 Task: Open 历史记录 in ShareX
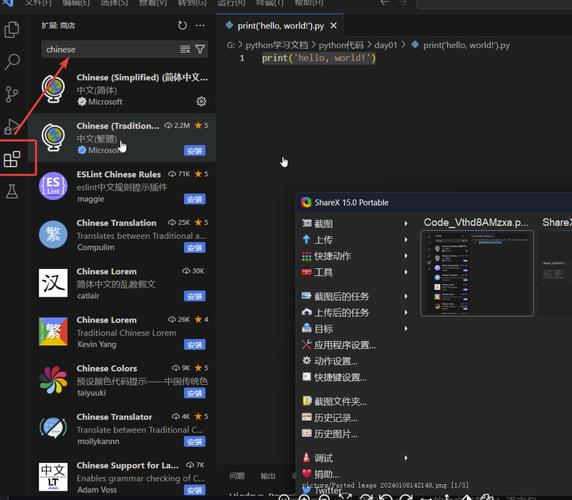(355, 418)
